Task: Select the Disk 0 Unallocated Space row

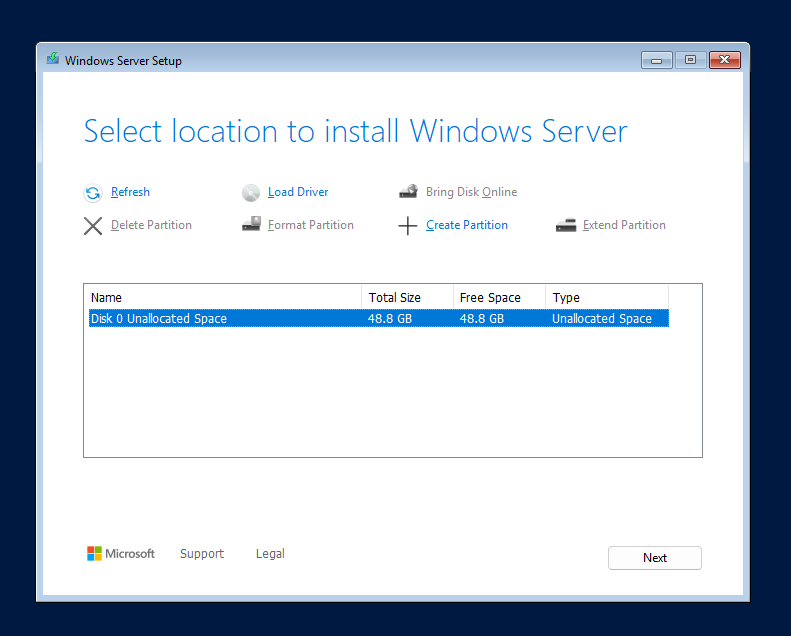Action: point(379,319)
